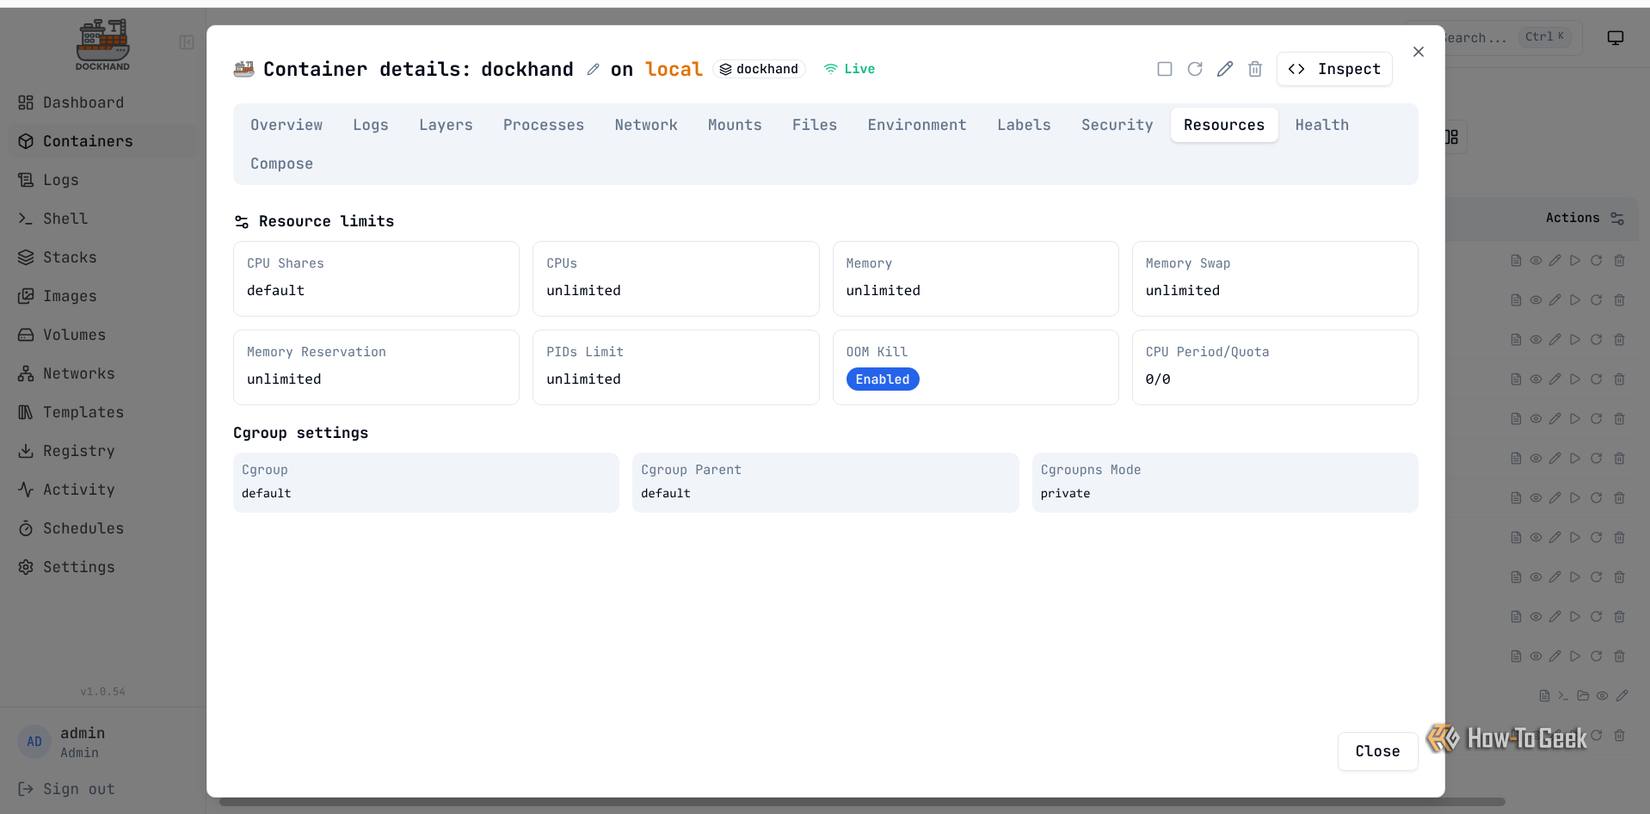Open the Security tab
The height and width of the screenshot is (814, 1650).
(1117, 125)
